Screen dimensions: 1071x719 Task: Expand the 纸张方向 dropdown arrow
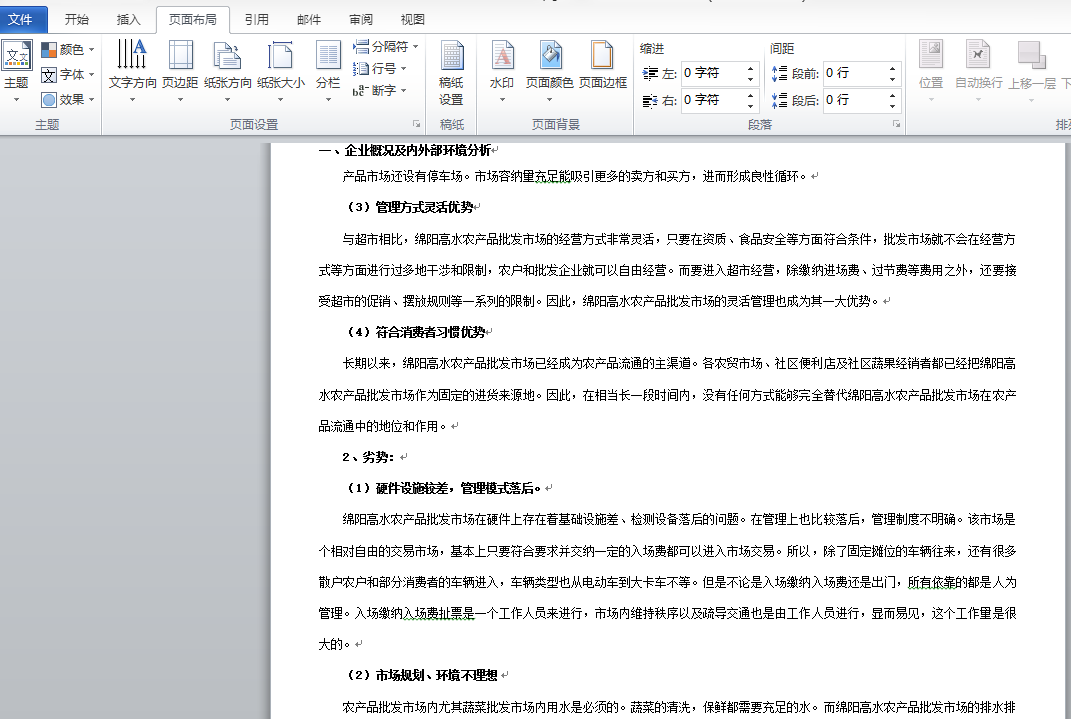(227, 100)
